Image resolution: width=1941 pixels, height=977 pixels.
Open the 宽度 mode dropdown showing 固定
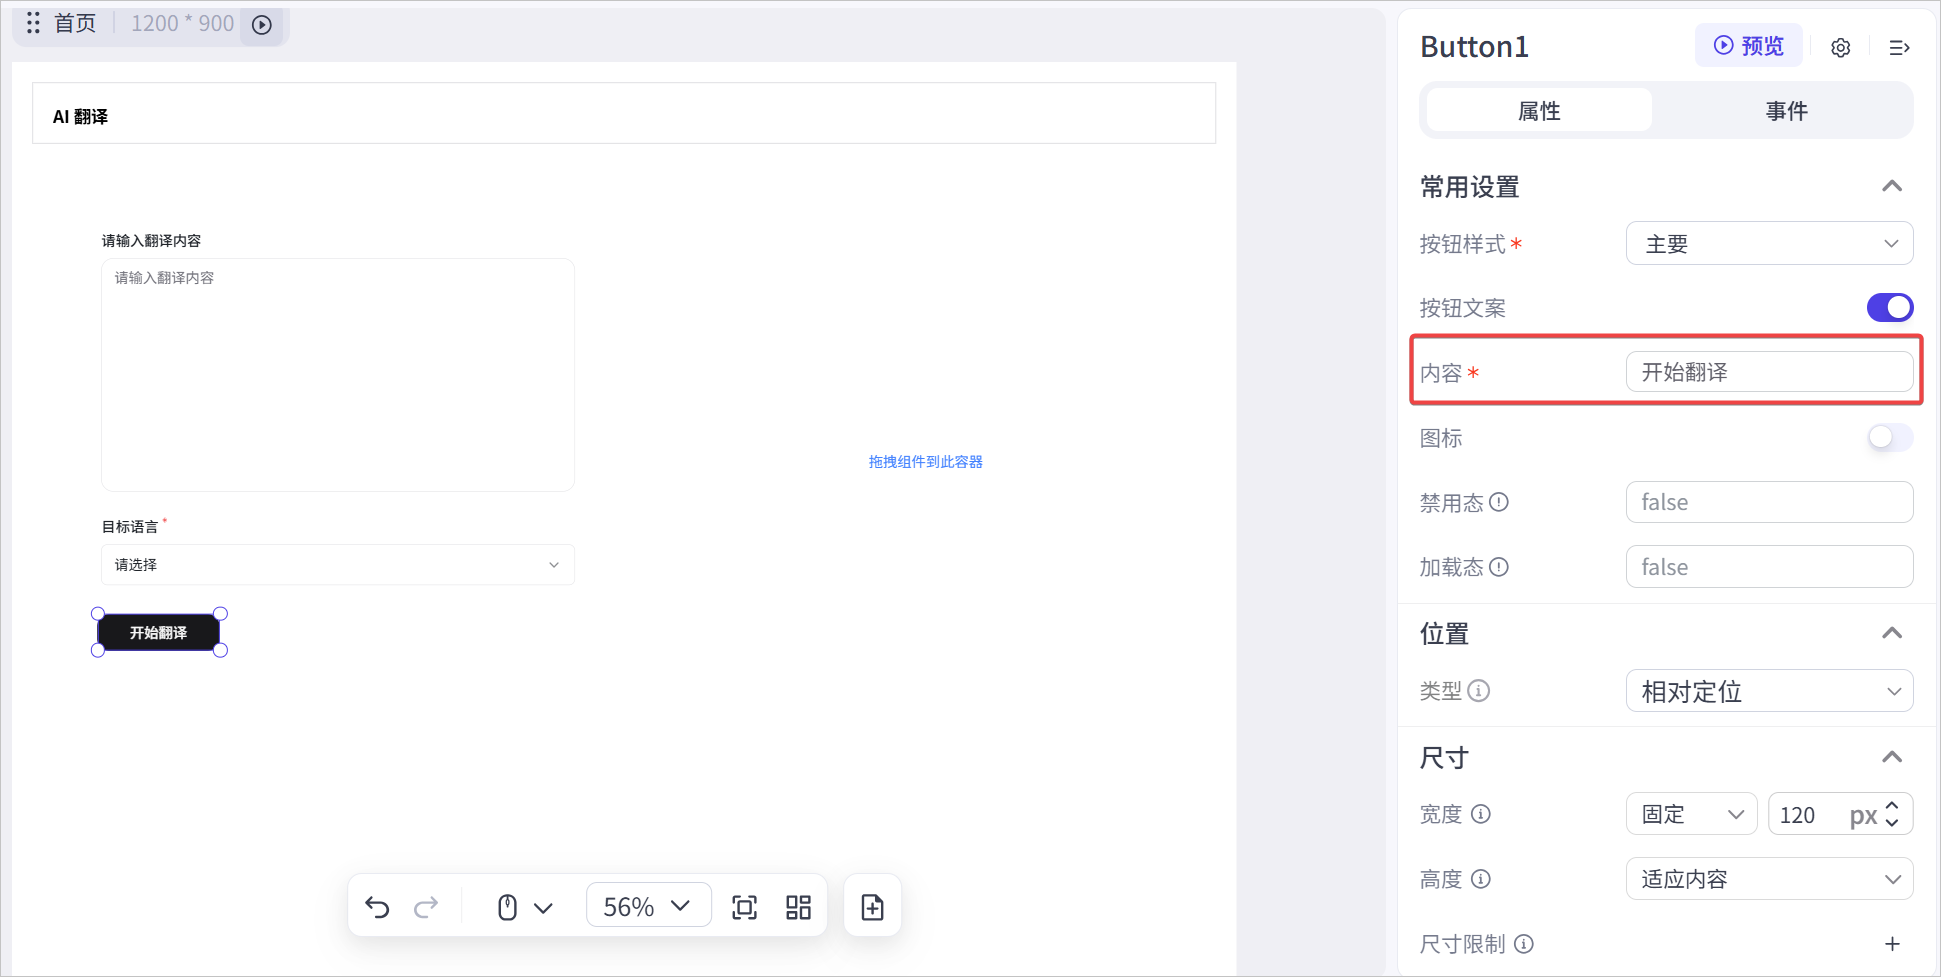tap(1691, 814)
